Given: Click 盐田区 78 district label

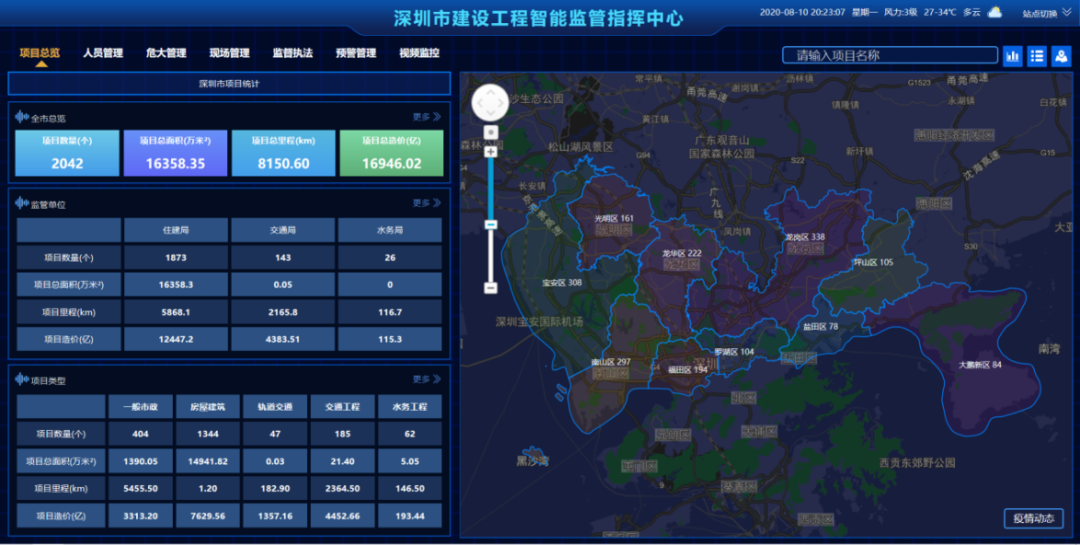Looking at the screenshot, I should tap(820, 327).
